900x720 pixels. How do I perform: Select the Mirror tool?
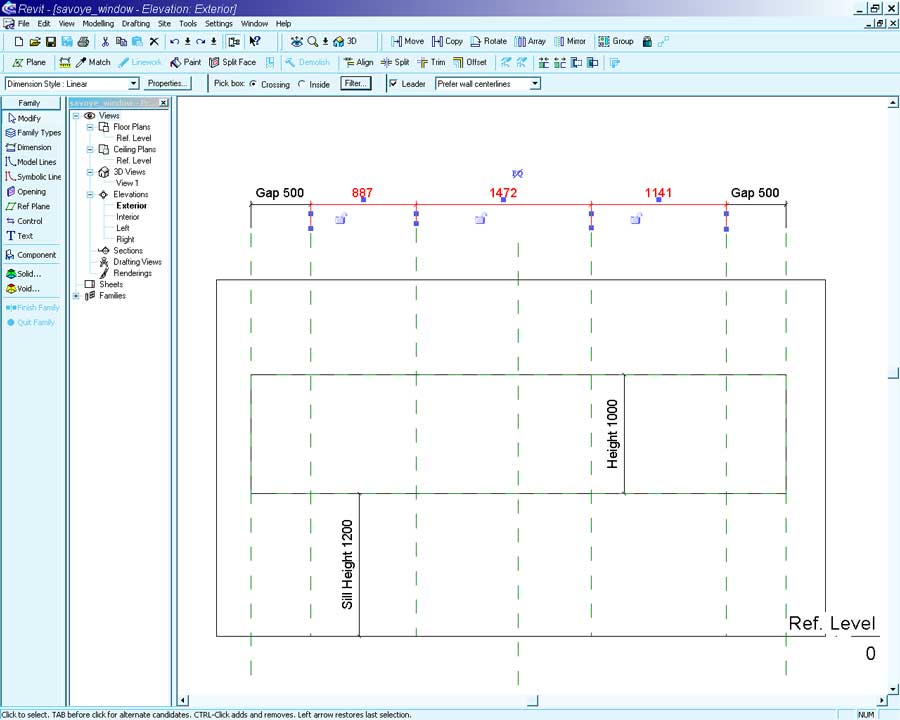(570, 41)
